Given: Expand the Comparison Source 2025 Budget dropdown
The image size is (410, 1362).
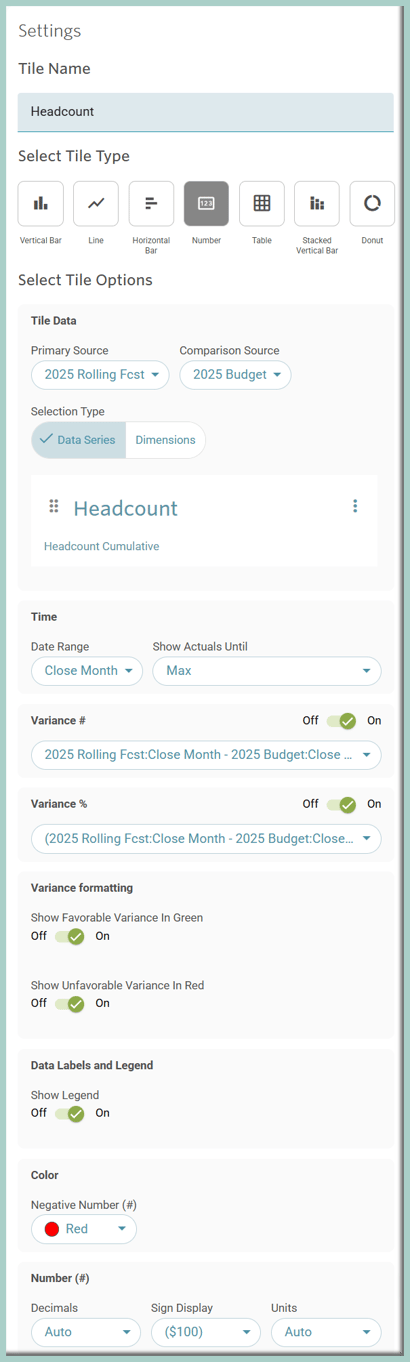Looking at the screenshot, I should click(236, 375).
